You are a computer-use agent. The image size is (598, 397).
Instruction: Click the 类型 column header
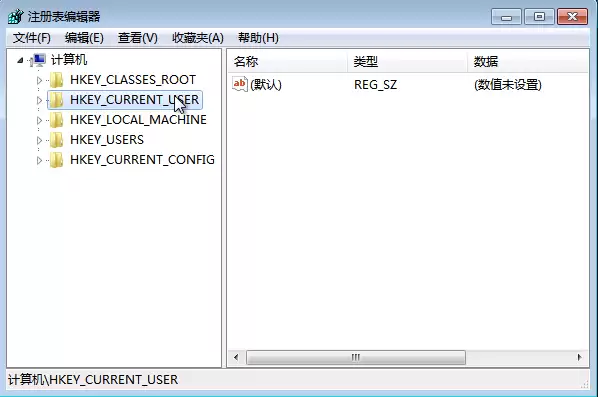[x=407, y=61]
